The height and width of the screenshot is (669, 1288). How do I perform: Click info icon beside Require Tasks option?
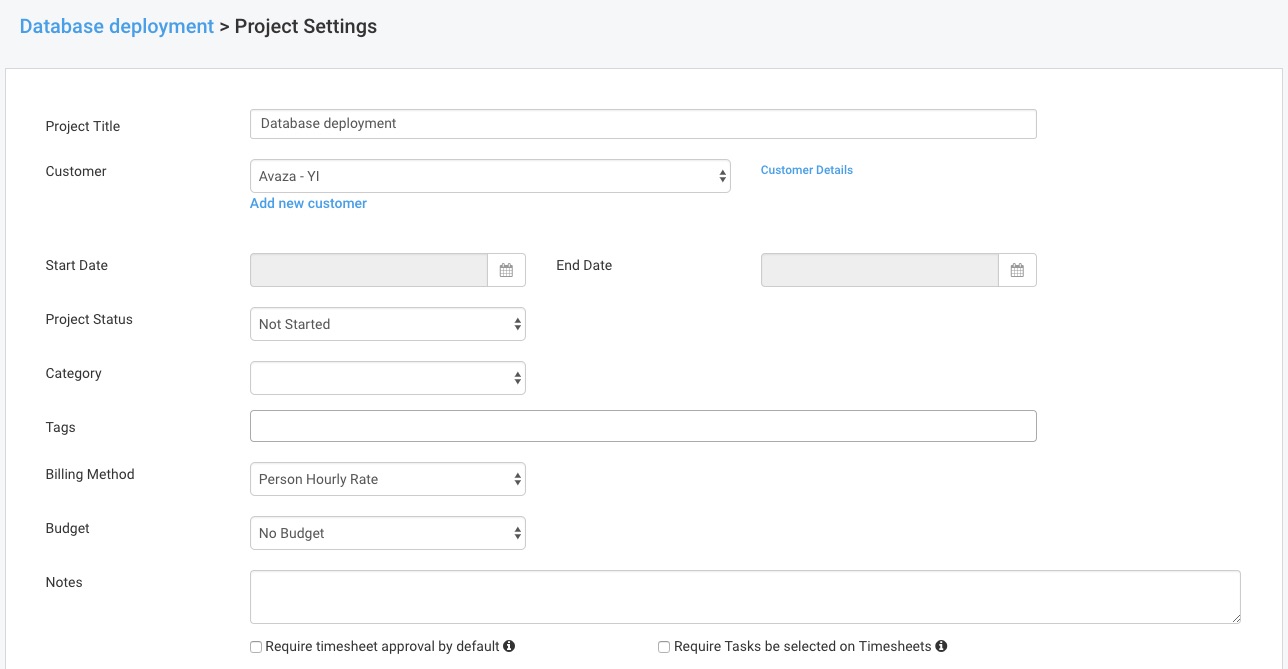point(941,646)
